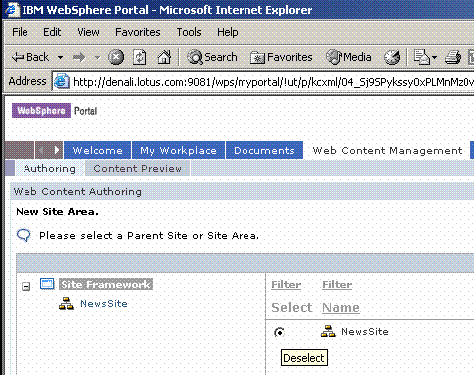Screen dimensions: 474x375
Task: Click the Forward arrow button
Action: (x=79, y=57)
